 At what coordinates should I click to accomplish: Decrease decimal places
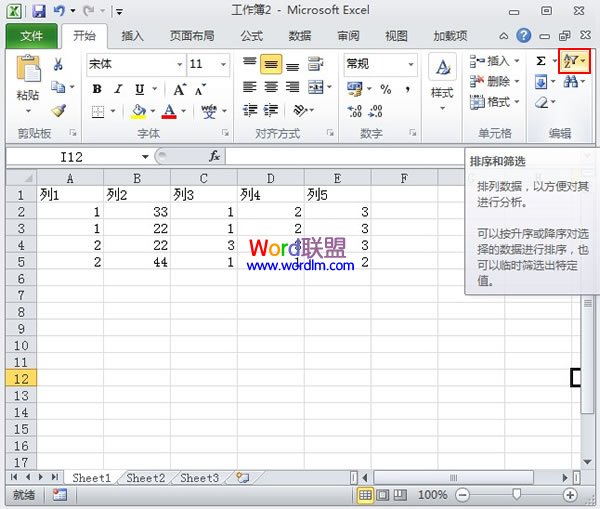[375, 111]
